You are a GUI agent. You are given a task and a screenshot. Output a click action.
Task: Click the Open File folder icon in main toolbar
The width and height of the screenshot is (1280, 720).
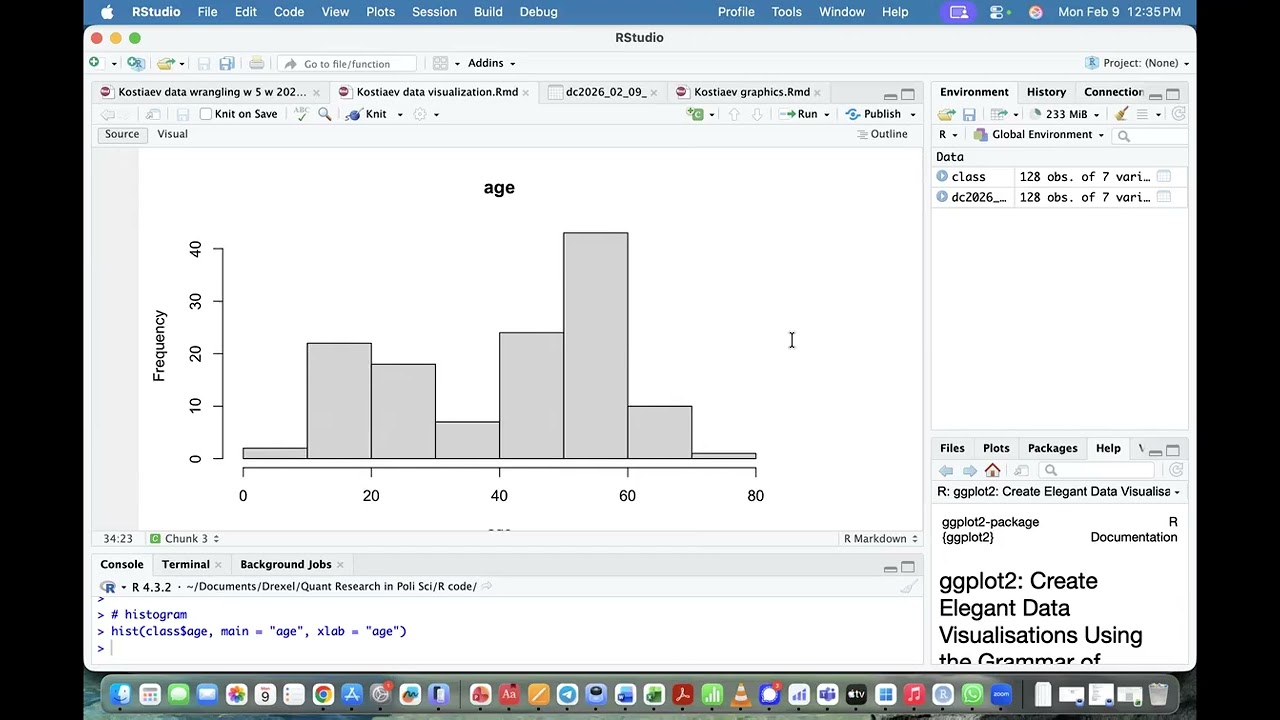tap(165, 63)
